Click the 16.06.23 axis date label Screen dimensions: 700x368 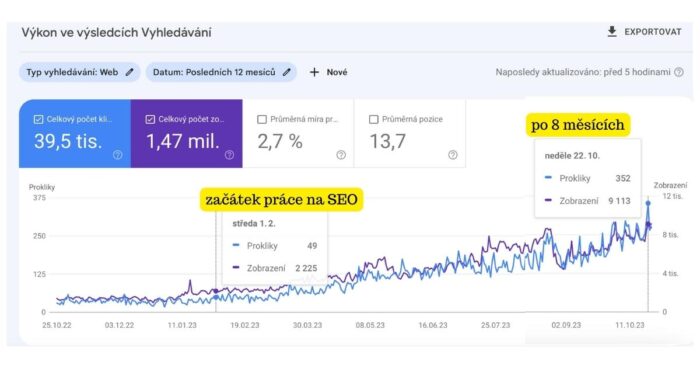[x=433, y=325]
